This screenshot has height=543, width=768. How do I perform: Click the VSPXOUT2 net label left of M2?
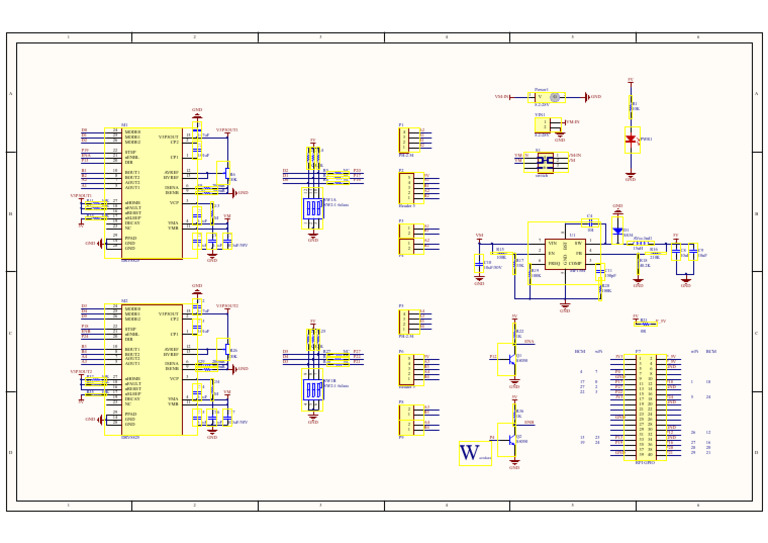pos(81,372)
